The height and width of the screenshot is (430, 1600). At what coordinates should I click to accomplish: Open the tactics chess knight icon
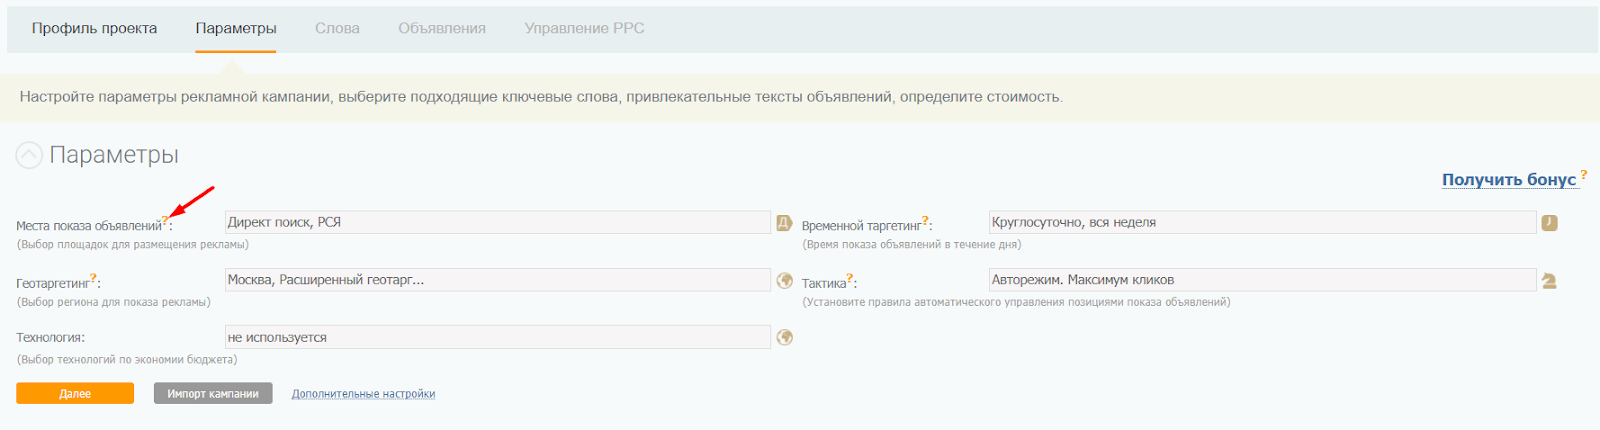(1549, 281)
